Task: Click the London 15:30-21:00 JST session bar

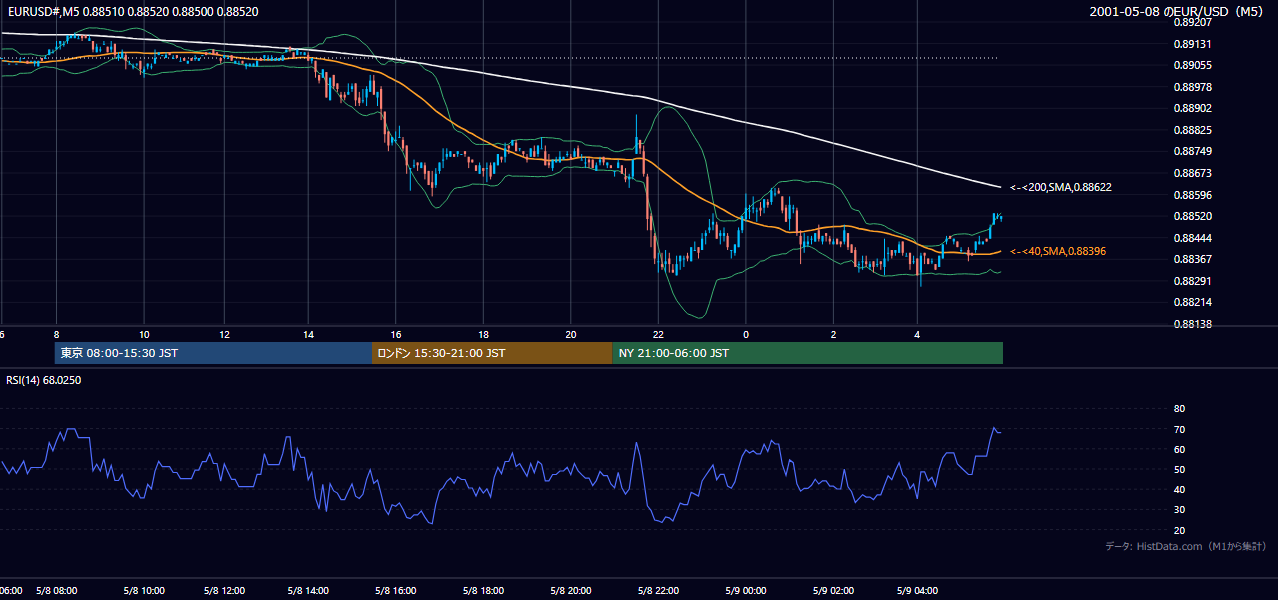Action: pyautogui.click(x=491, y=353)
